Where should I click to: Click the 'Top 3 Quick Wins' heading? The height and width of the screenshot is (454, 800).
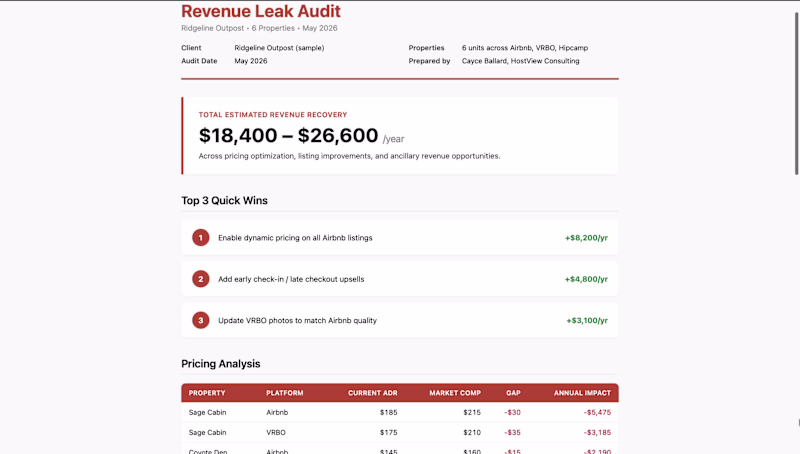tap(224, 200)
